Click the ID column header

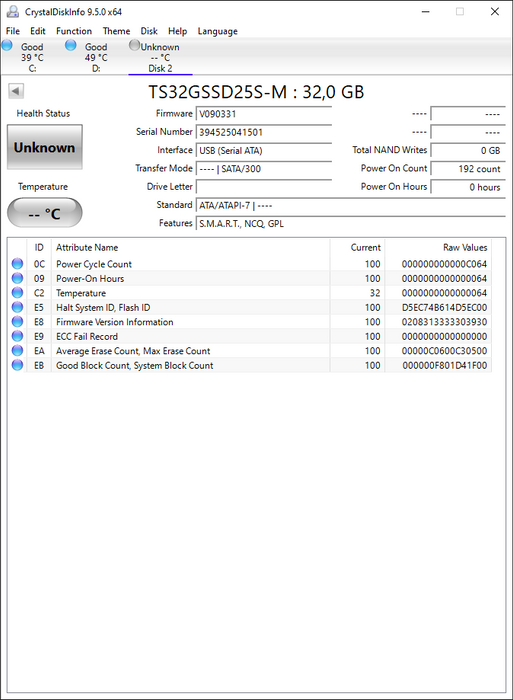point(39,247)
